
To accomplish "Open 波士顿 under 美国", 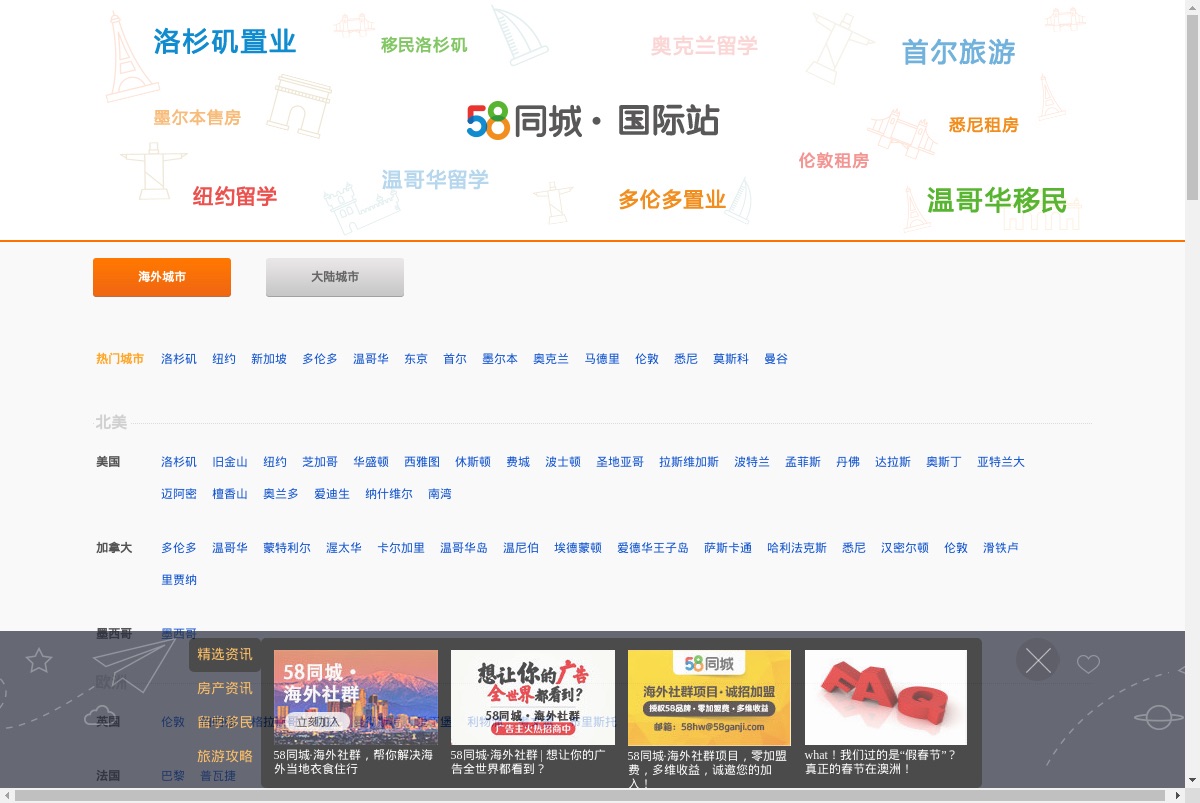I will click(563, 462).
